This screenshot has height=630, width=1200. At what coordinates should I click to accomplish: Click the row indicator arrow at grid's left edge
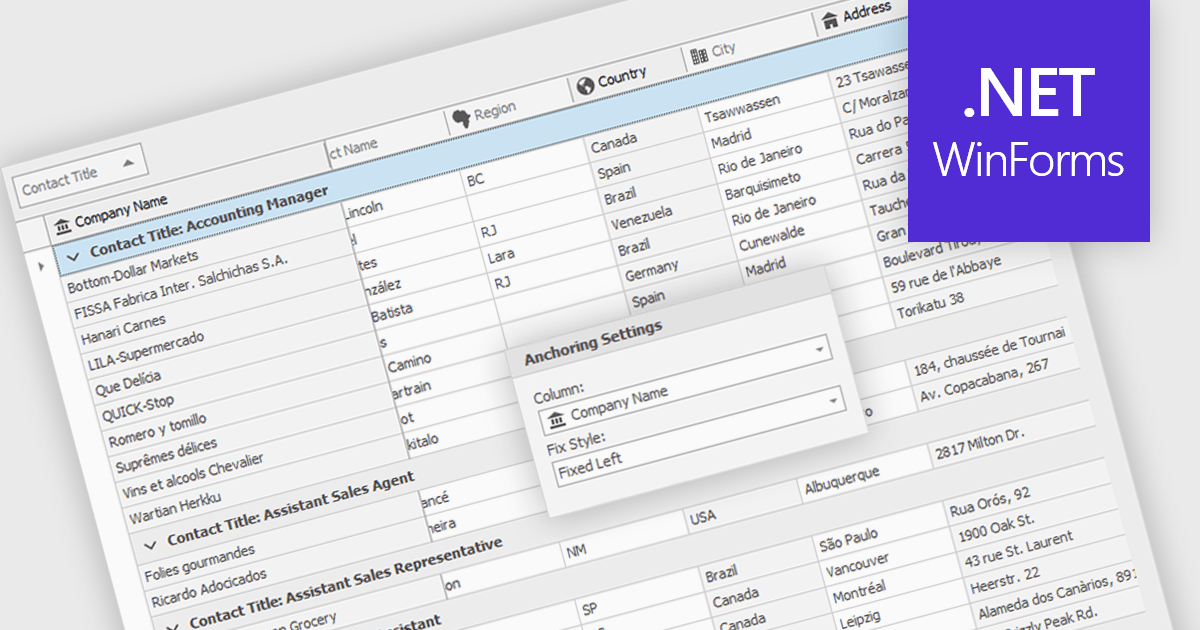tap(40, 267)
